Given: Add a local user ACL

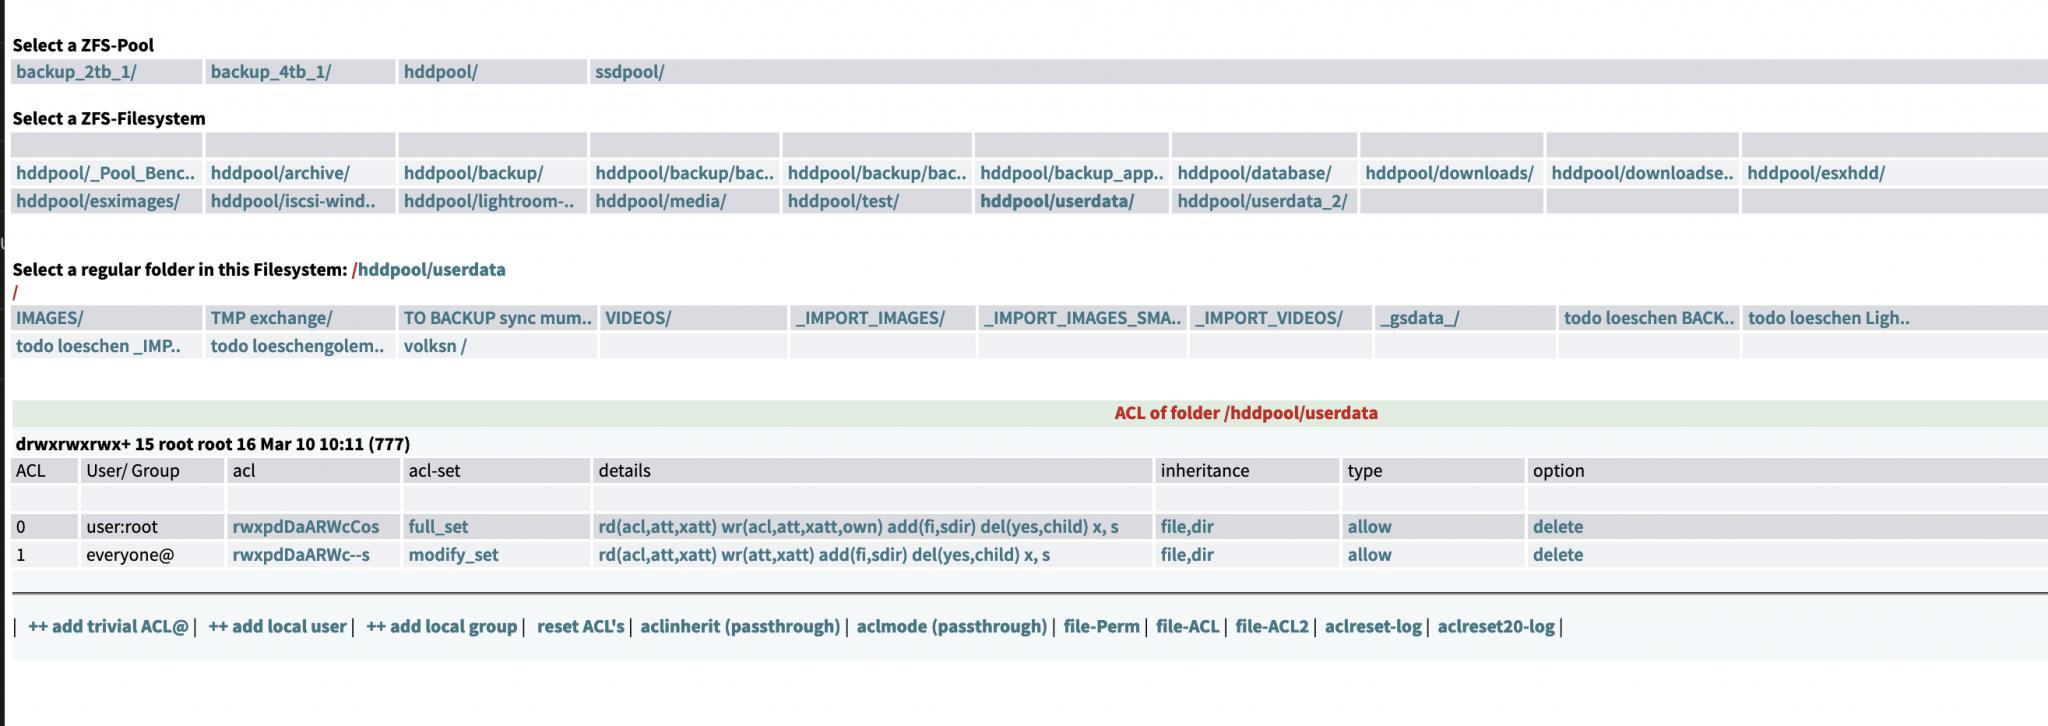Looking at the screenshot, I should point(277,627).
